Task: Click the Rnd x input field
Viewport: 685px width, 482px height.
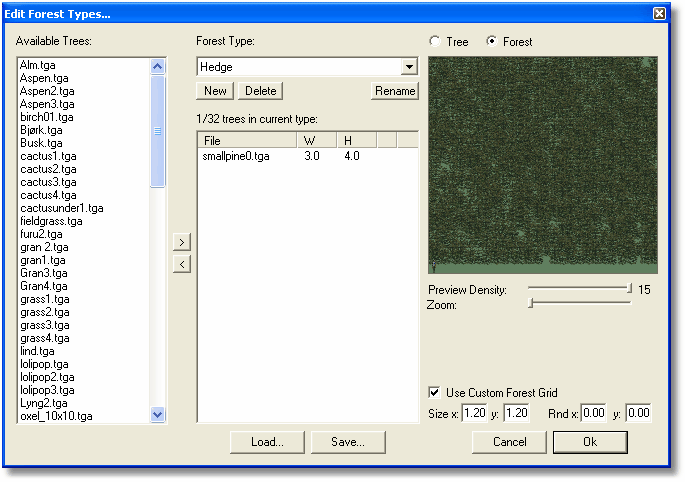Action: coord(593,413)
